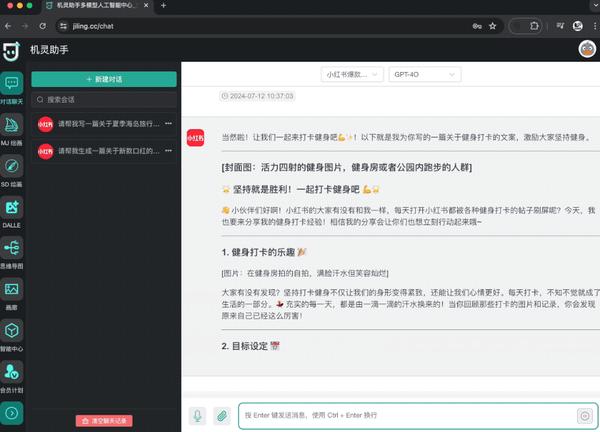Click the 坚持就是胜利 title line

pos(301,189)
